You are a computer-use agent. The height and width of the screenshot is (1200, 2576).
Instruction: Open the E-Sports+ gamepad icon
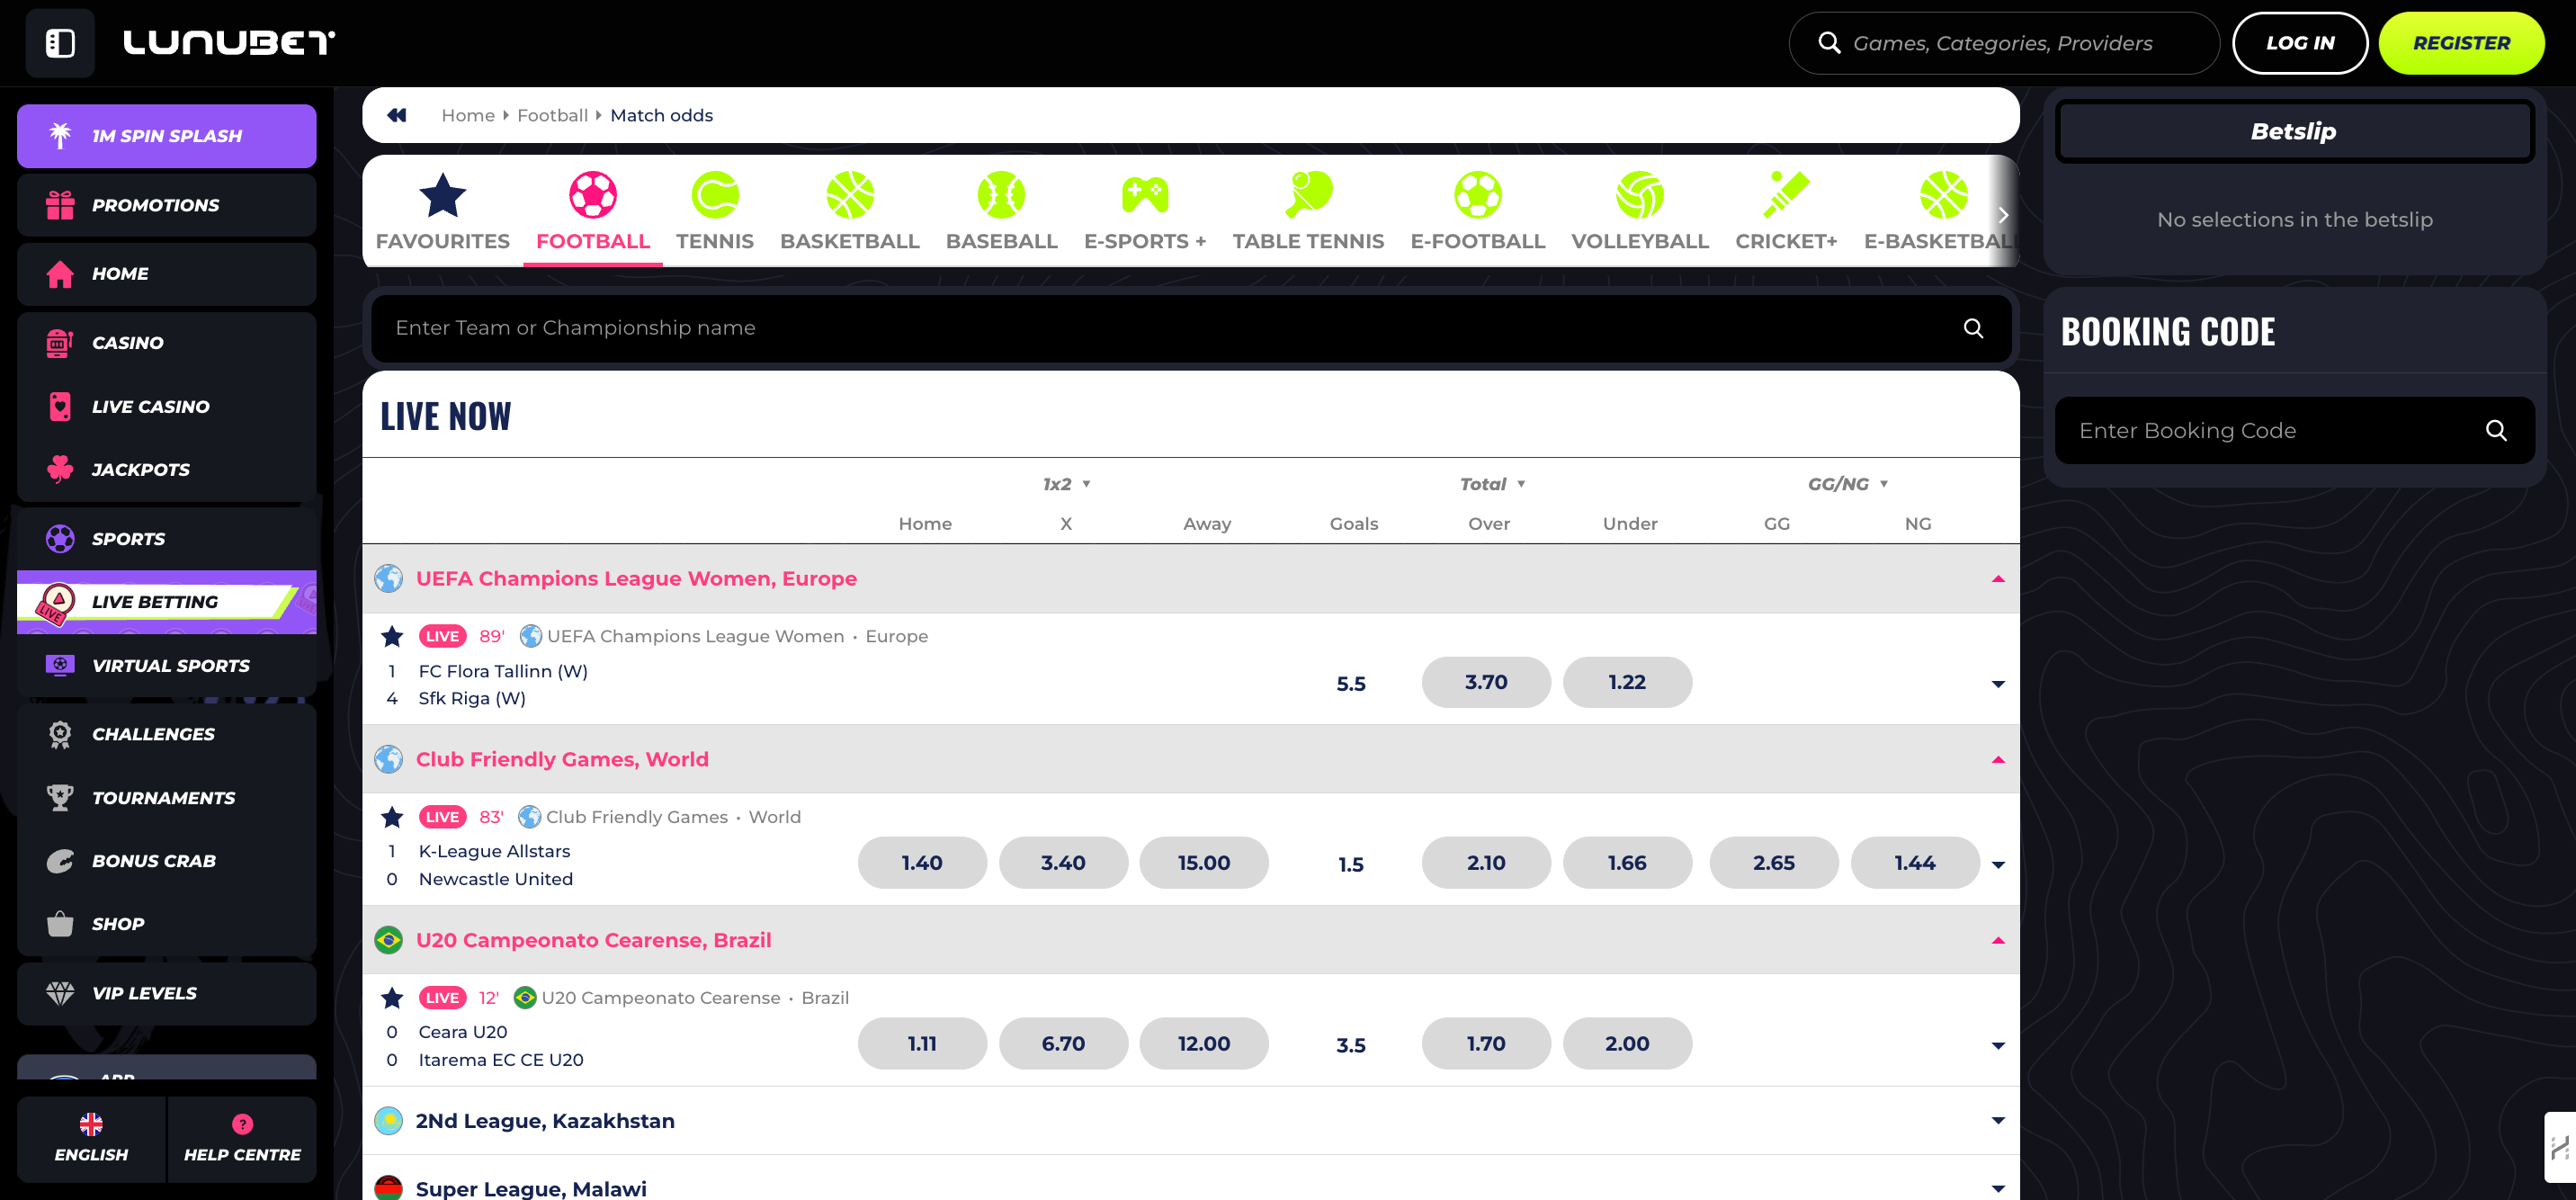1145,195
